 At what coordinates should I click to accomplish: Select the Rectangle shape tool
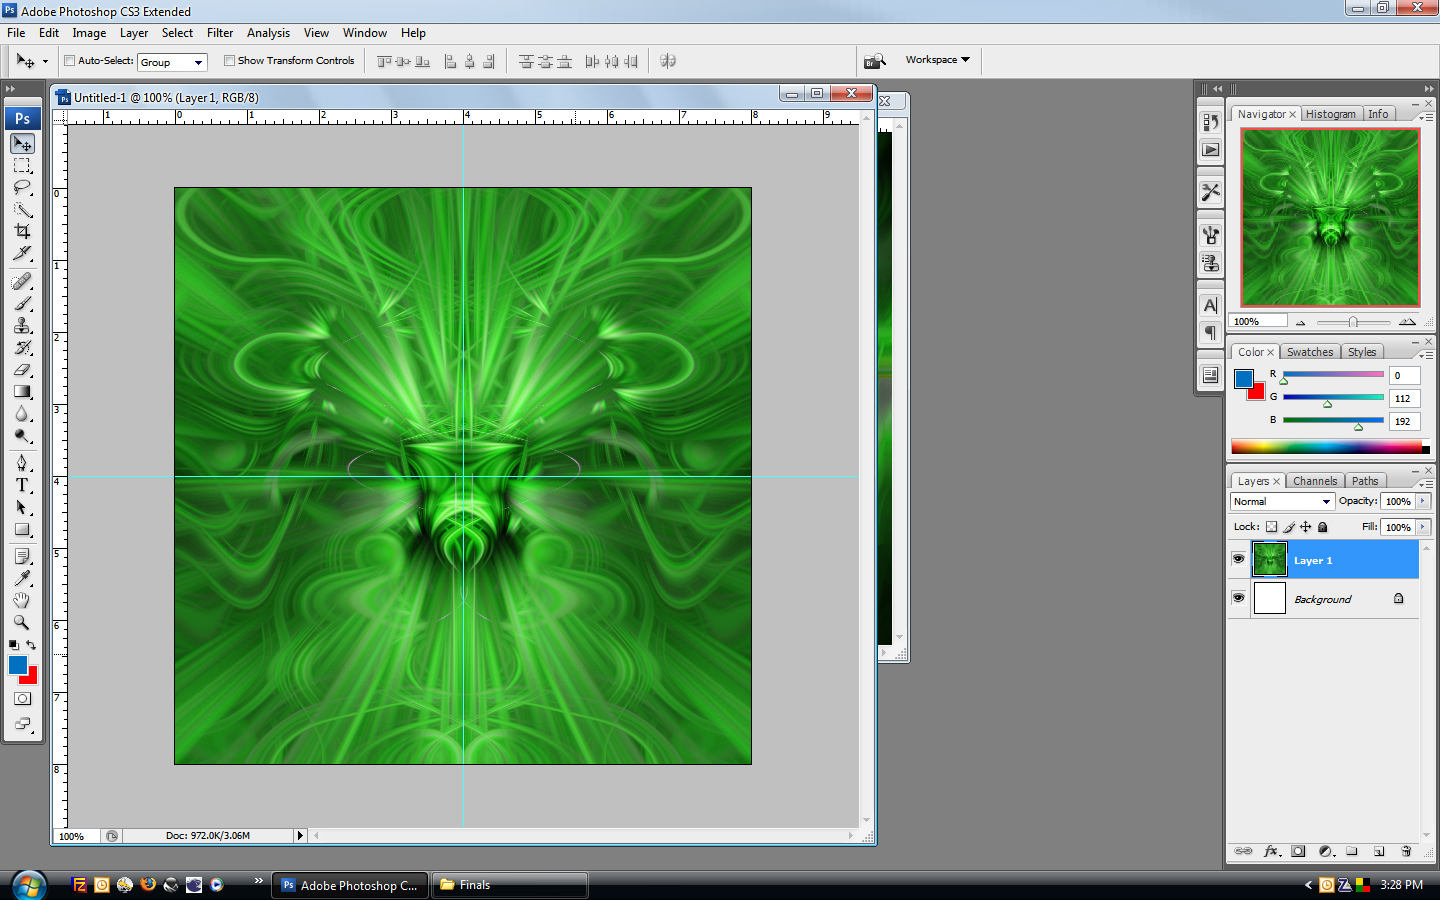tap(22, 529)
